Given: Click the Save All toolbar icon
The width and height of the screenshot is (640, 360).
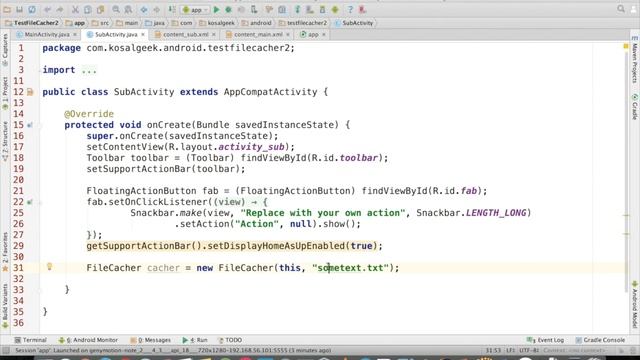Looking at the screenshot, I should click(19, 9).
